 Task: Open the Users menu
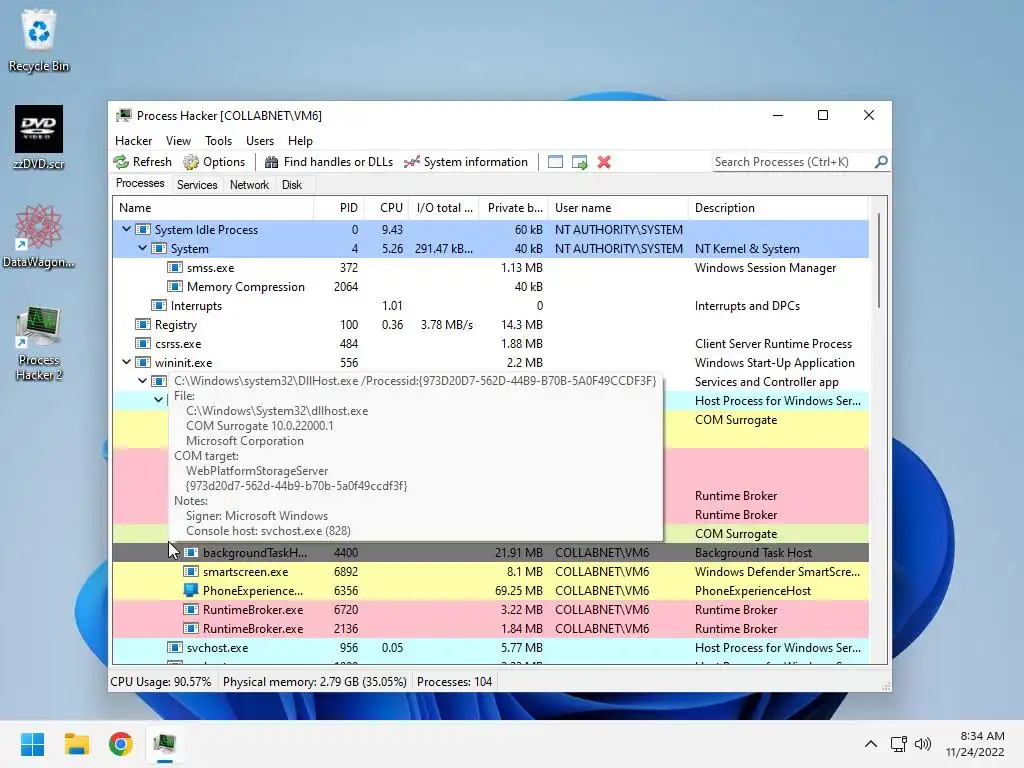pyautogui.click(x=260, y=140)
